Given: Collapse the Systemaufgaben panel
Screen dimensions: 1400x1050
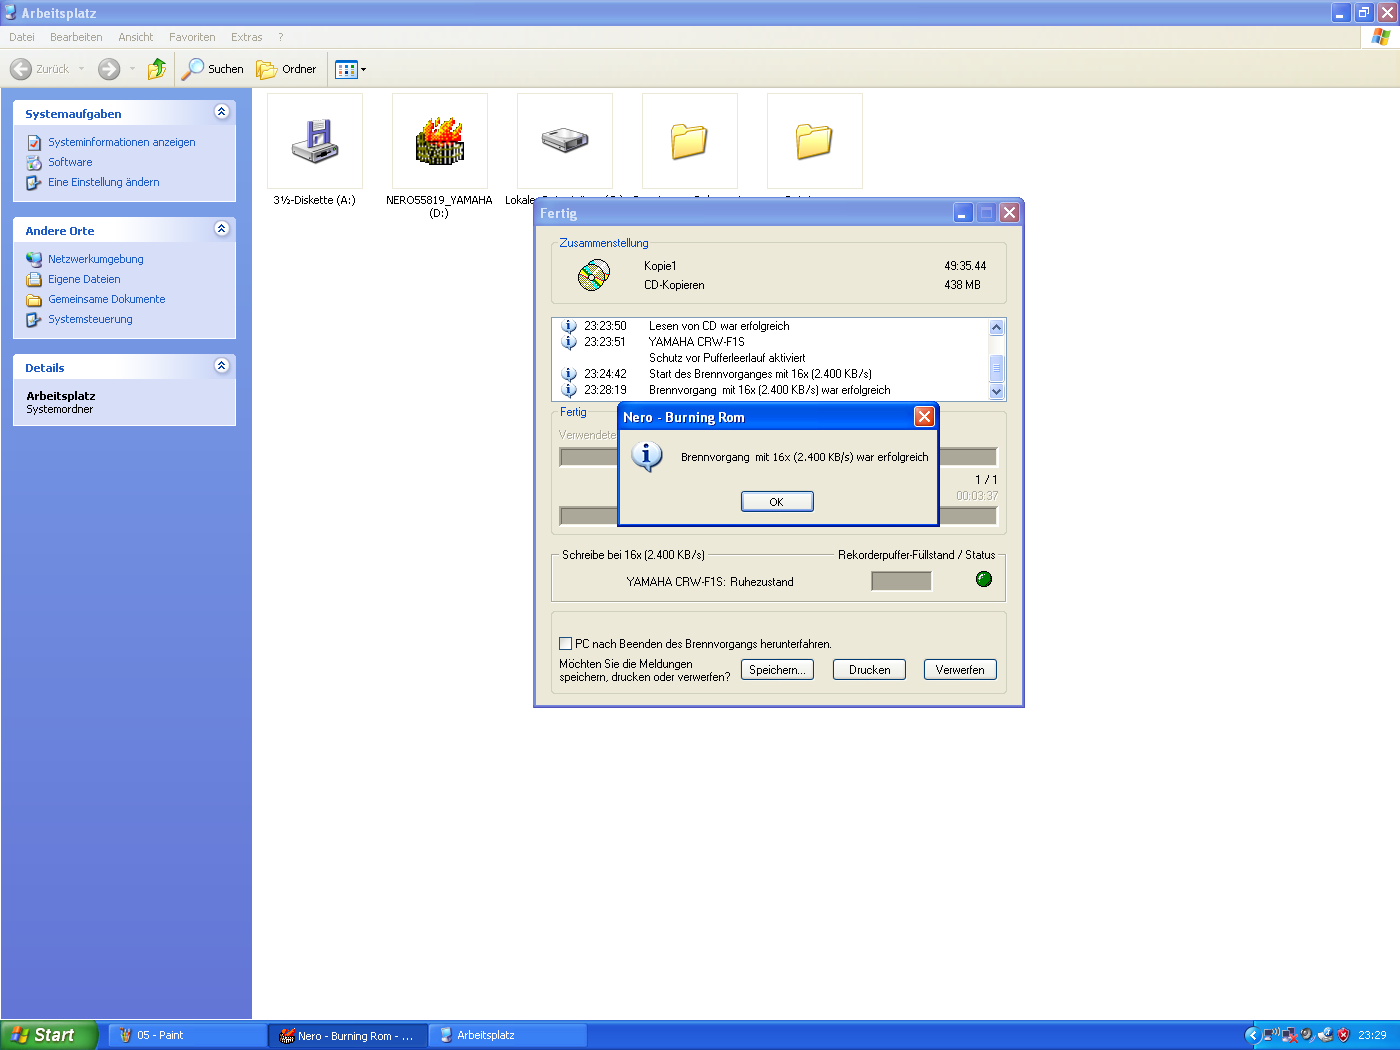Looking at the screenshot, I should coord(222,112).
